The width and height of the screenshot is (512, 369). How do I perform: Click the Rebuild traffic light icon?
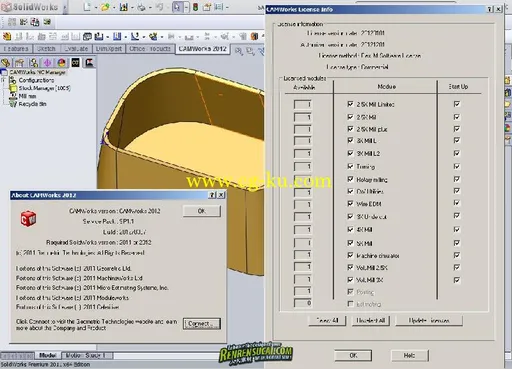click(x=196, y=7)
